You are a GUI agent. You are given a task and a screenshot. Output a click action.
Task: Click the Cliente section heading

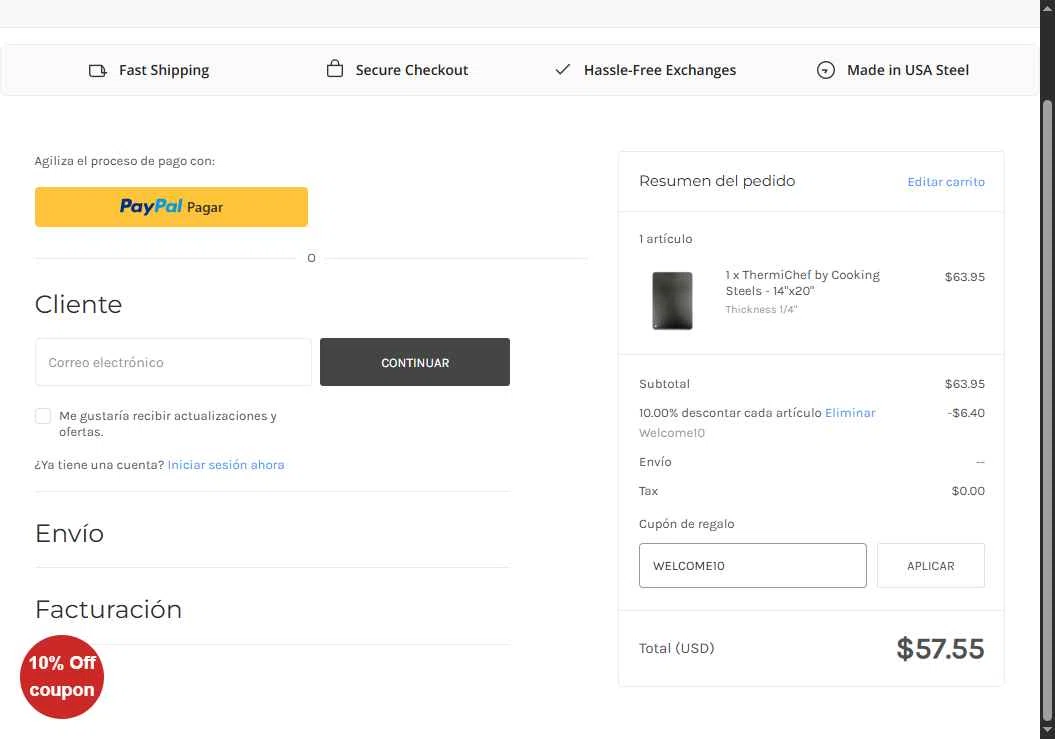[x=78, y=304]
